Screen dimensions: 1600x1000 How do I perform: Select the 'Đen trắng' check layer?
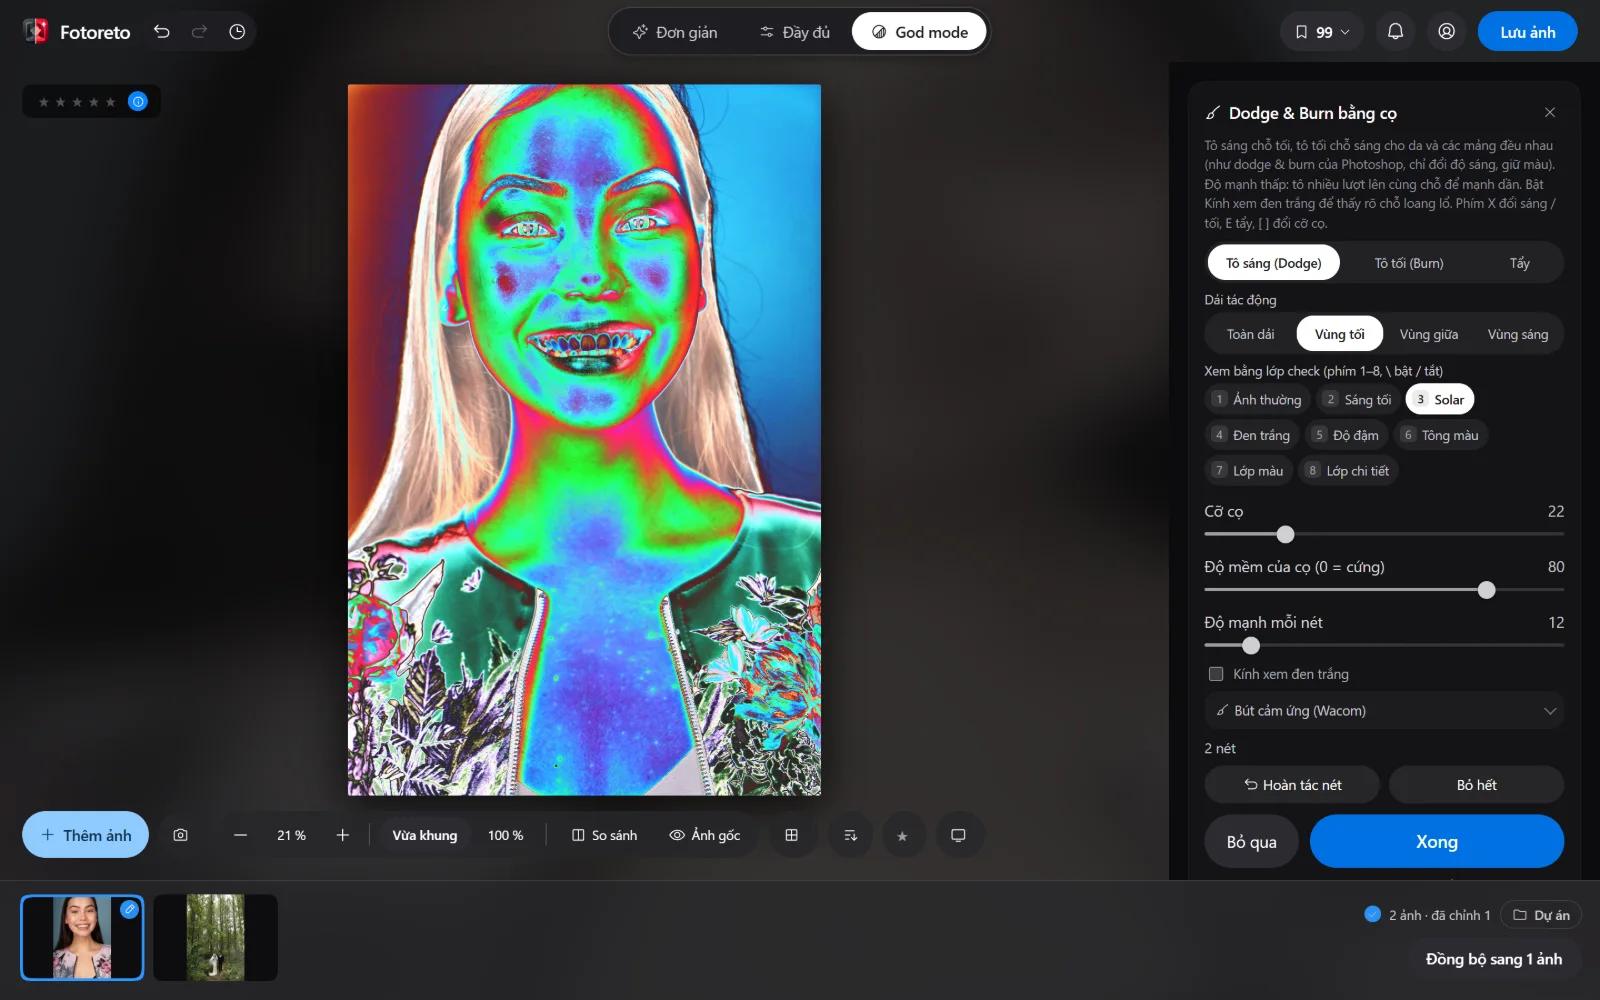[1251, 435]
